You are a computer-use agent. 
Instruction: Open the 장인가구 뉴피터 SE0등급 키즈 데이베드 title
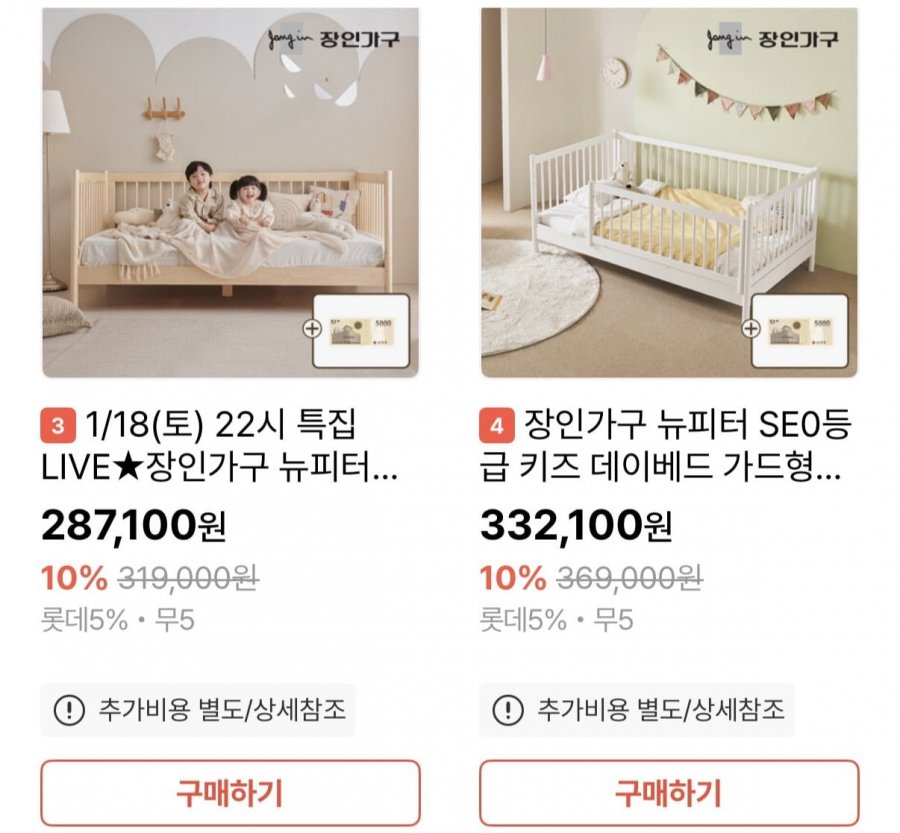(660, 446)
